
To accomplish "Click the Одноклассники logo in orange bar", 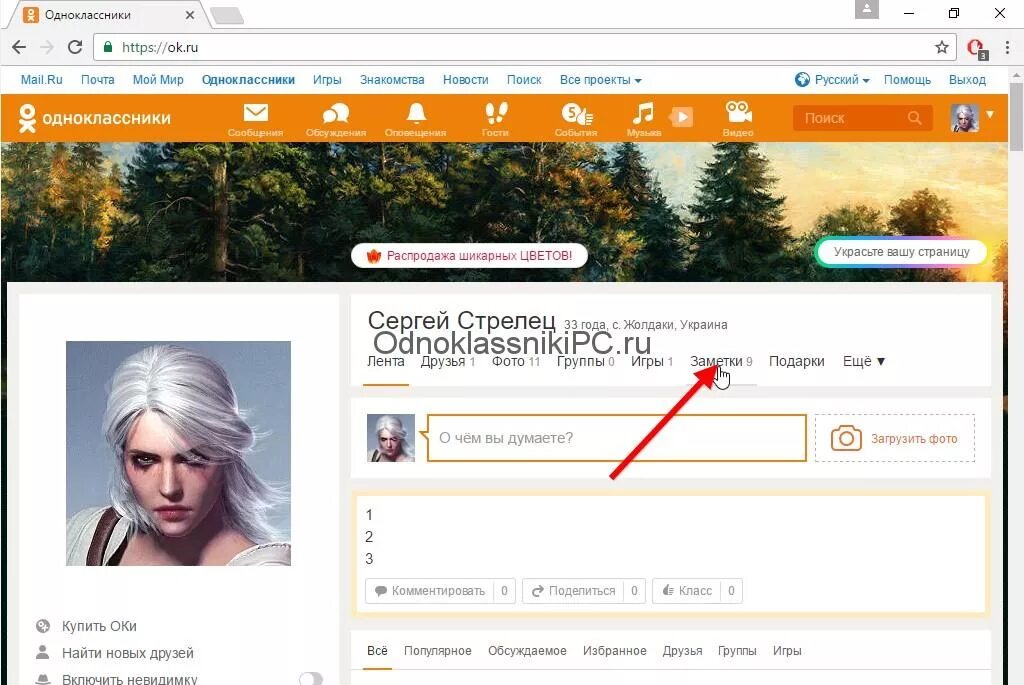I will coord(95,118).
